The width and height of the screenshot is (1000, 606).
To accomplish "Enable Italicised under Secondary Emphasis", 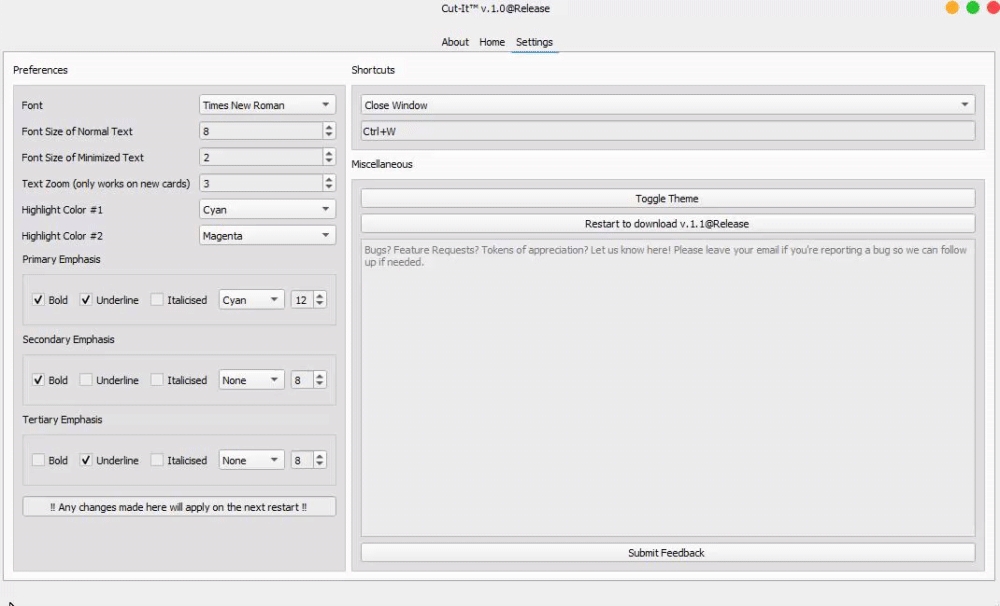I will click(157, 380).
